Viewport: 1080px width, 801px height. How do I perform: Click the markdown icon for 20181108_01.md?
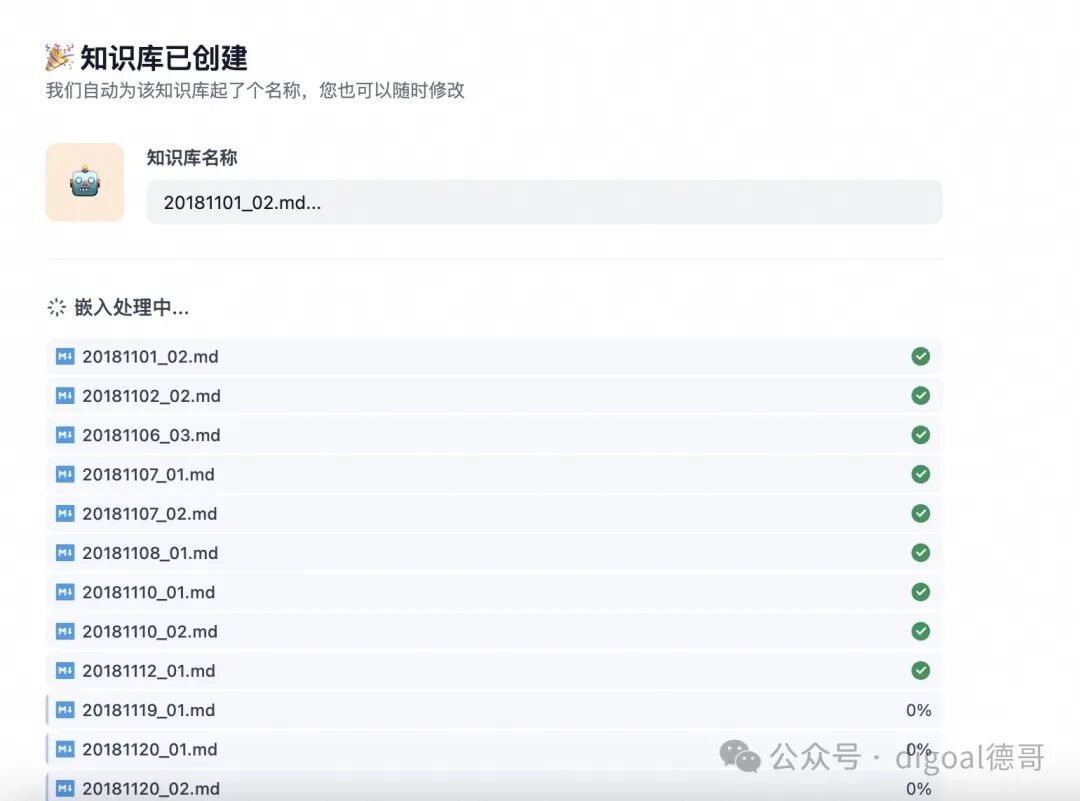[x=65, y=552]
